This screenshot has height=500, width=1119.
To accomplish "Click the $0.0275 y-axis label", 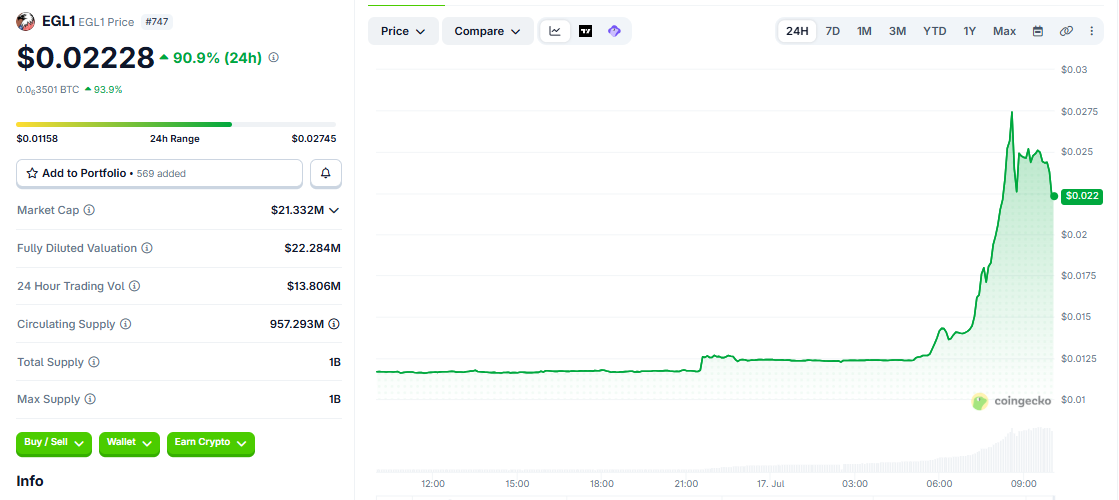I will (1079, 111).
